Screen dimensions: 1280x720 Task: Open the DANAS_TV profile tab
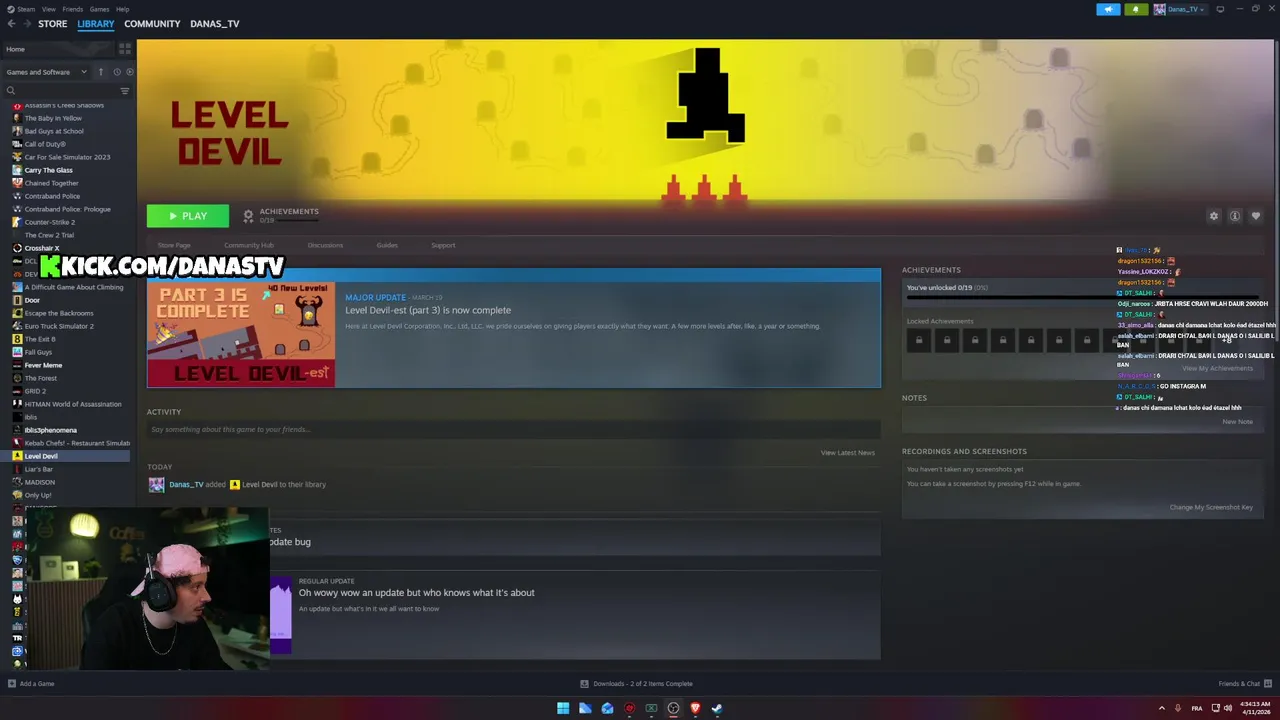tap(215, 24)
